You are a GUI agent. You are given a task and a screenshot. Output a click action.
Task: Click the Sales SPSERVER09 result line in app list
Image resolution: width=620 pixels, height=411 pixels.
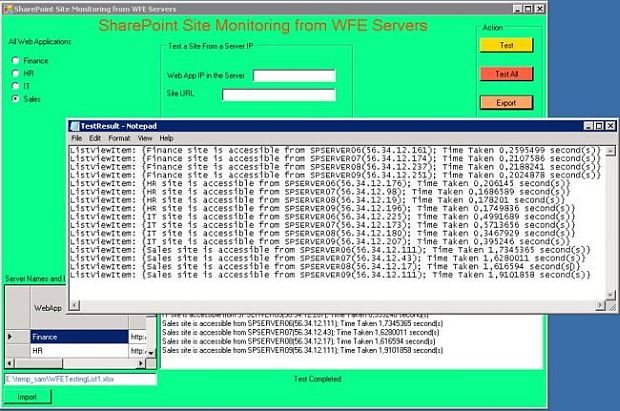[x=302, y=350]
